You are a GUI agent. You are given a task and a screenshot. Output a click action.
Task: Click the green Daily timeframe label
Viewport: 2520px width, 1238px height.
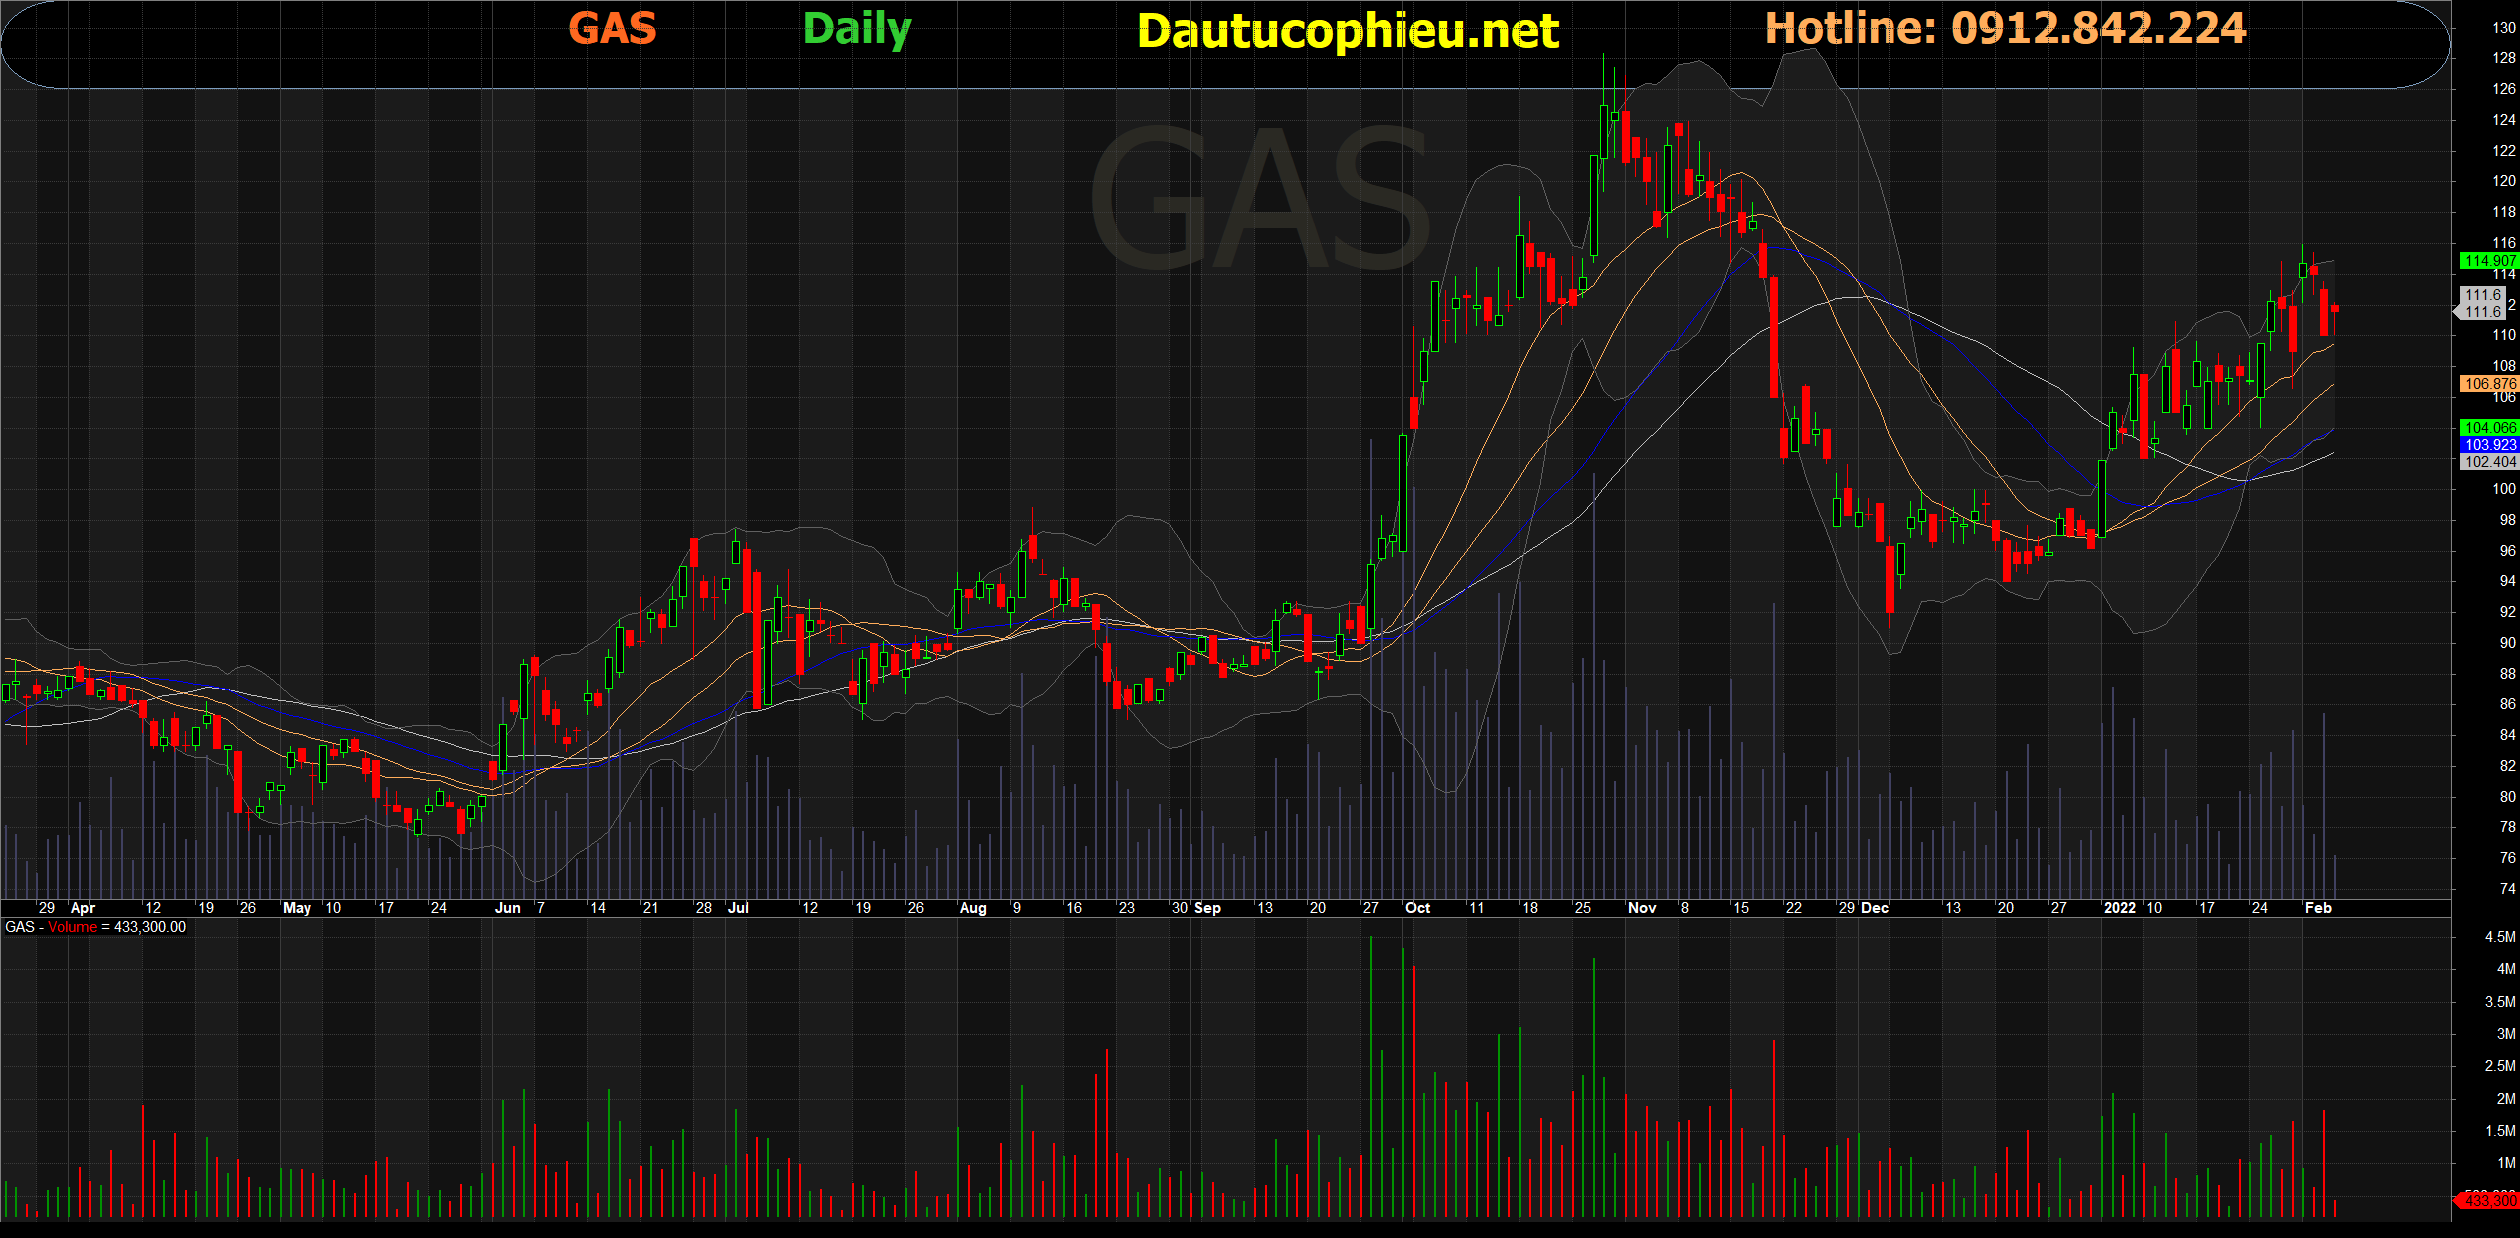click(857, 29)
